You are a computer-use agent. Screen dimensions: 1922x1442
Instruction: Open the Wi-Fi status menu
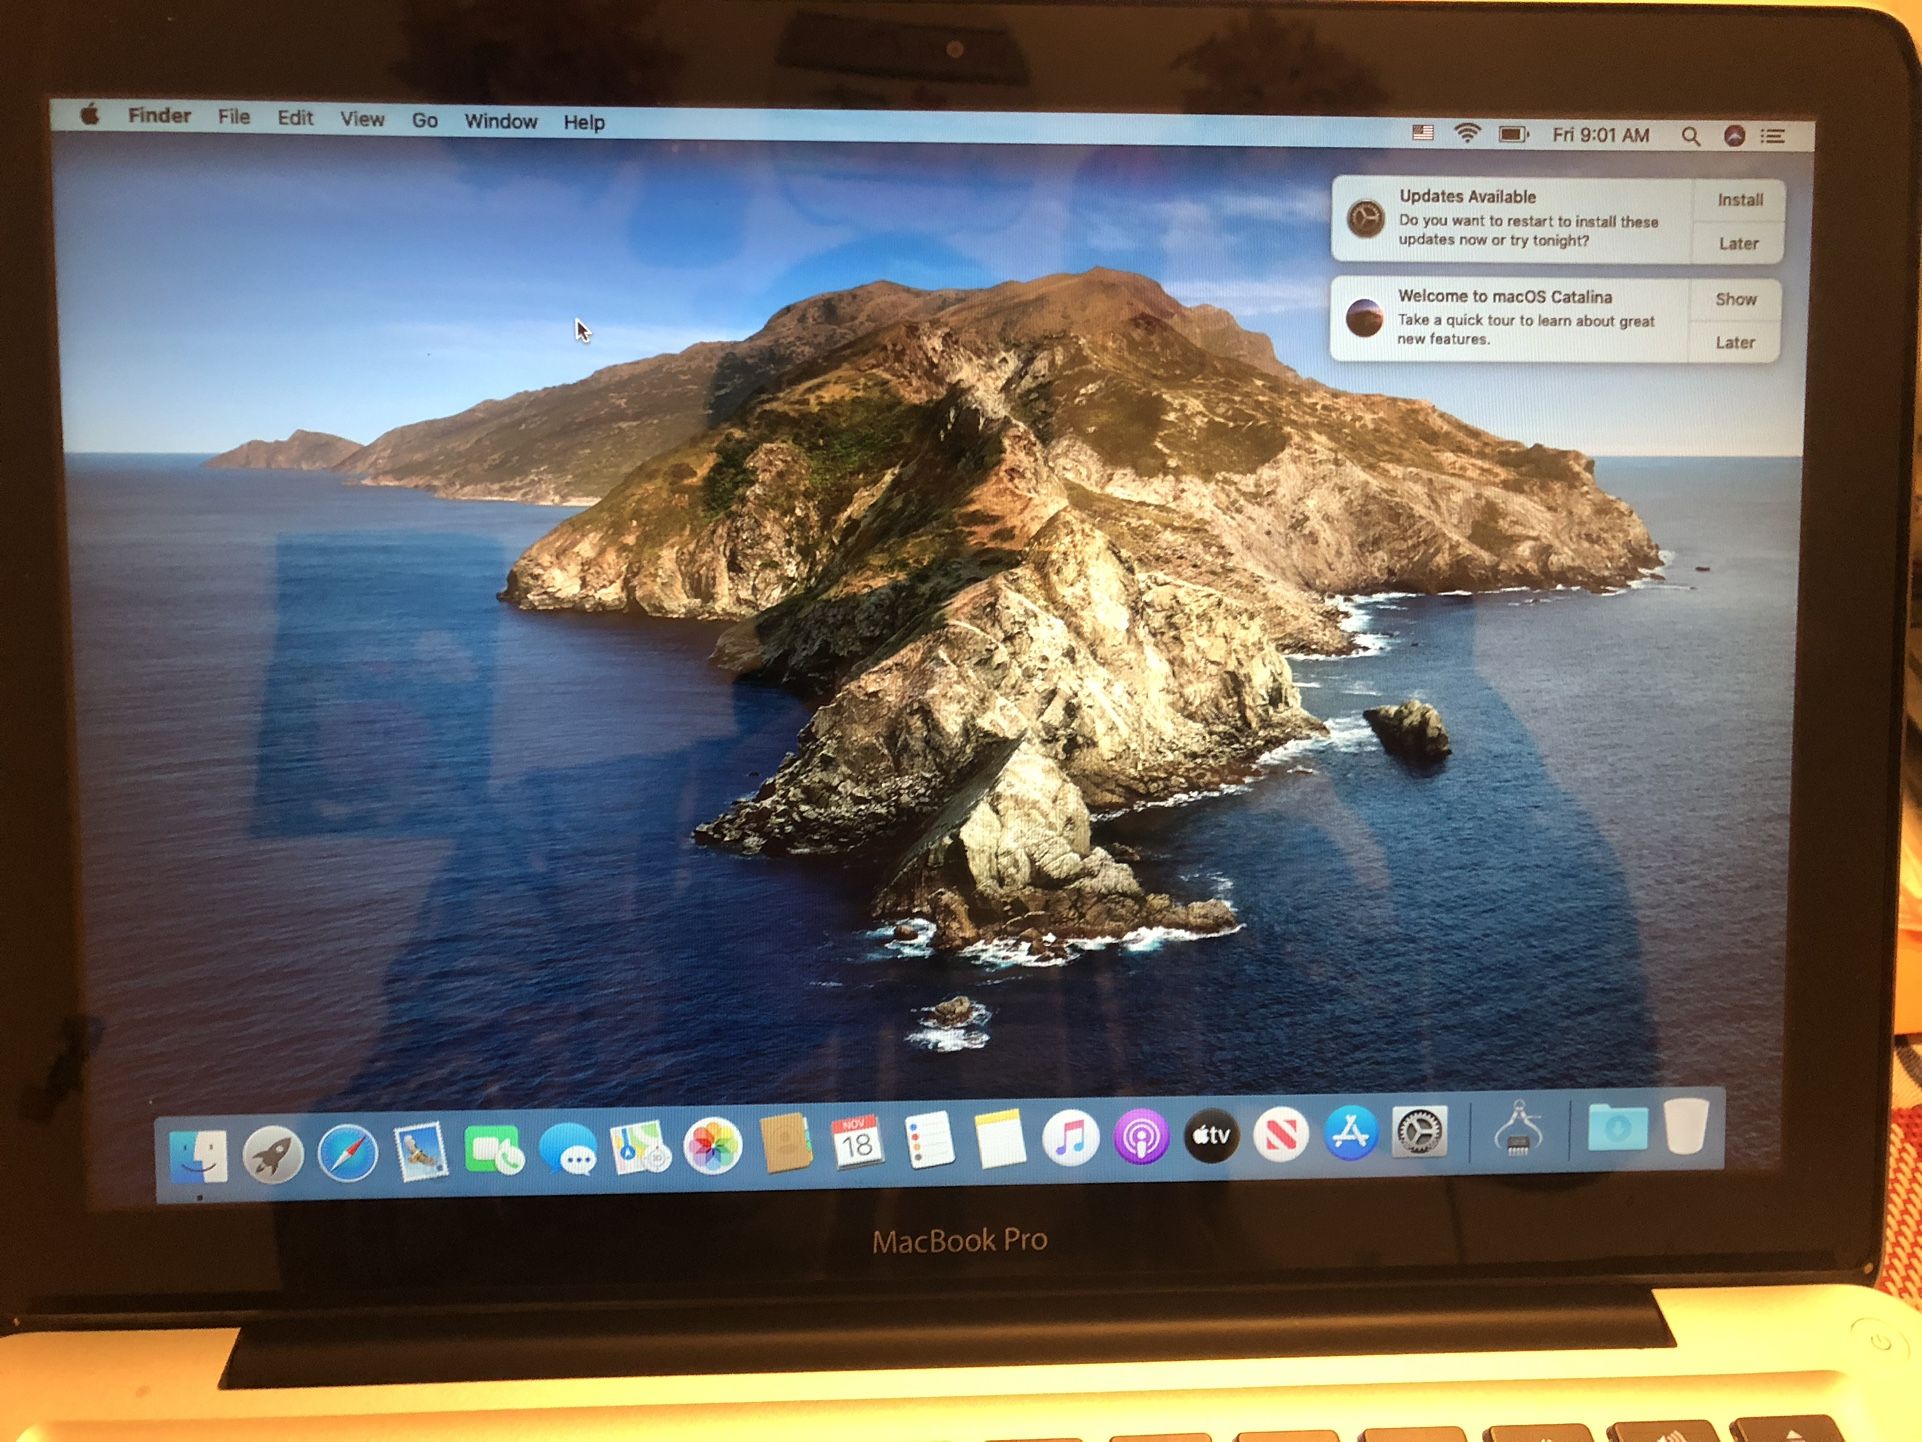(x=1467, y=134)
